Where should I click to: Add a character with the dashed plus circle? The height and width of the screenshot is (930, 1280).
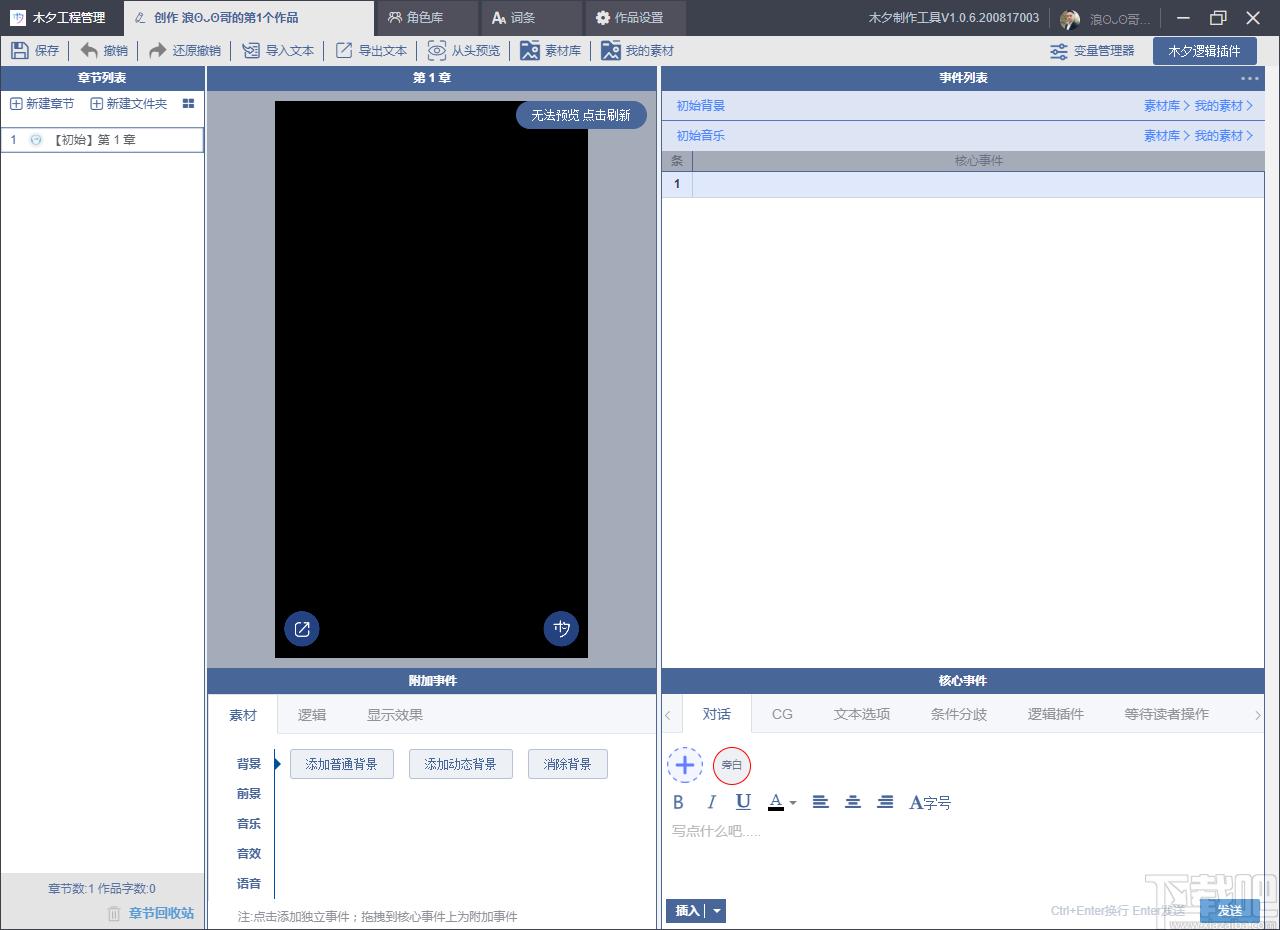pyautogui.click(x=685, y=766)
